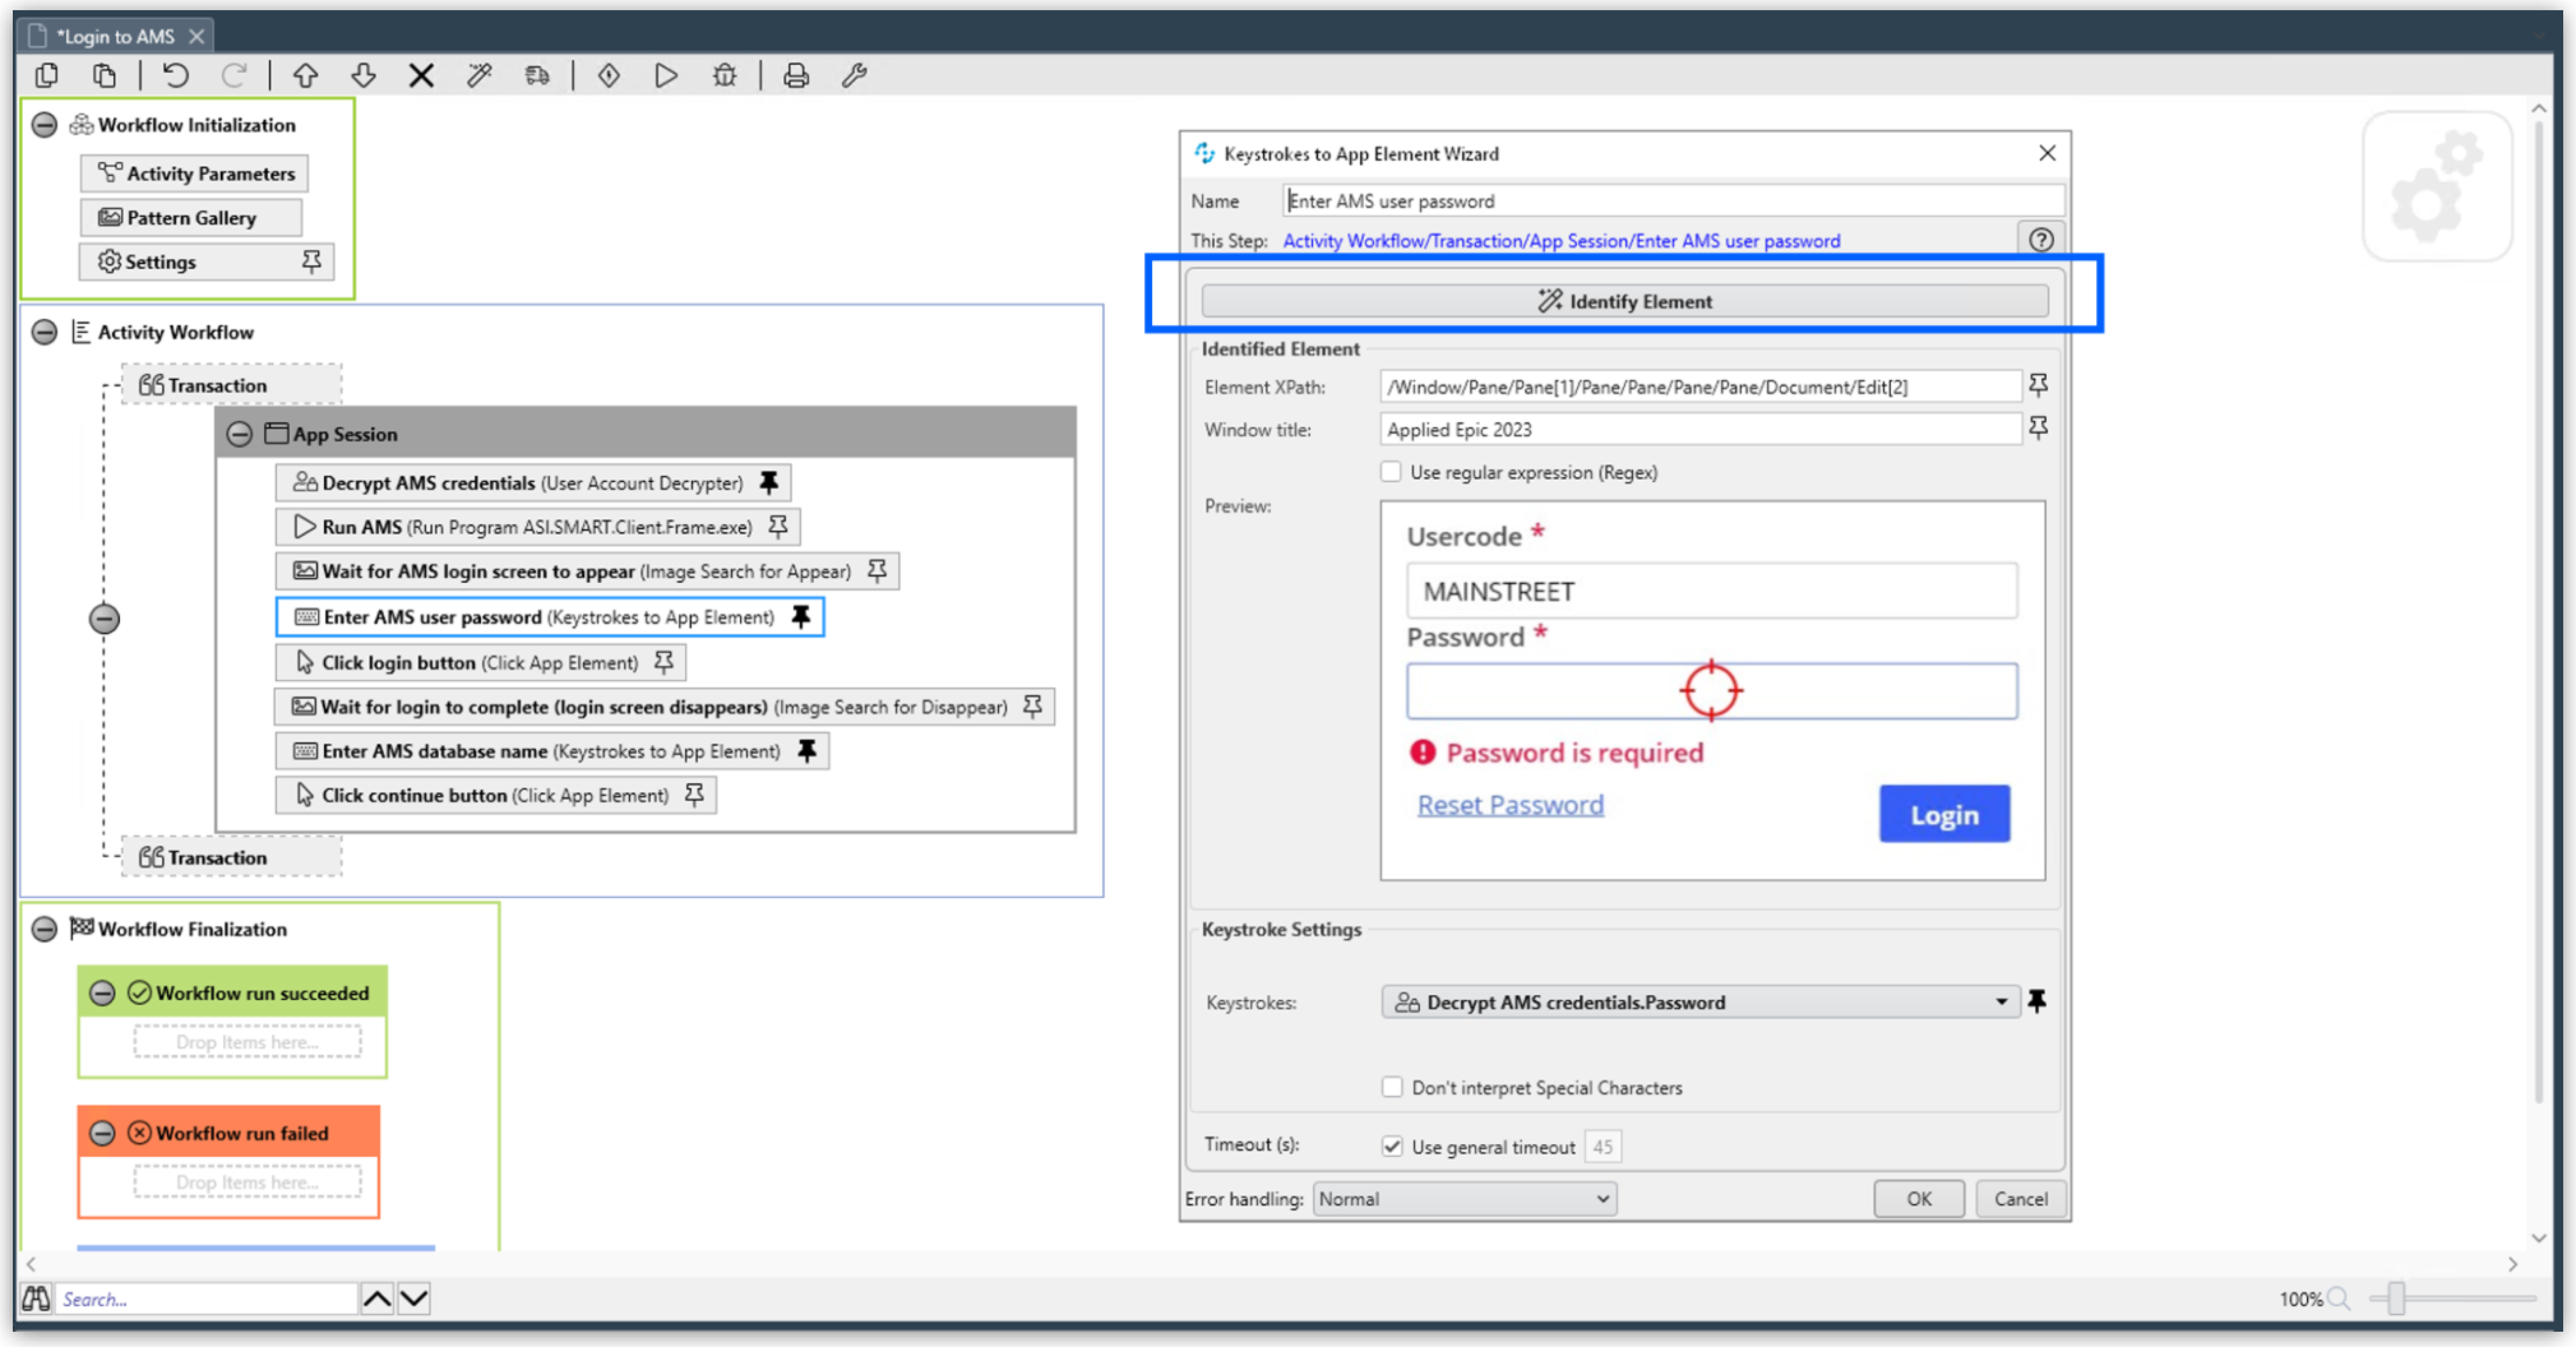Collapse the Workflow Initialization section
The width and height of the screenshot is (2576, 1347).
43,124
